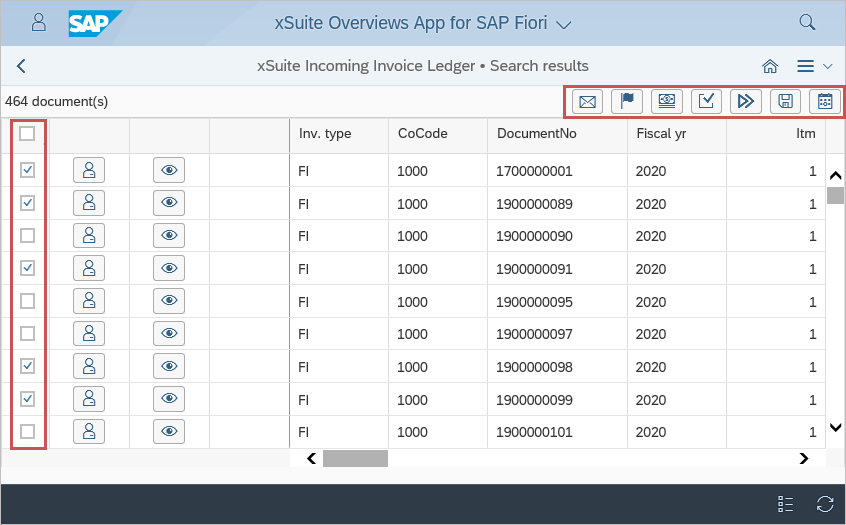The height and width of the screenshot is (525, 846).
Task: Open the user profile icon
Action: (x=38, y=22)
